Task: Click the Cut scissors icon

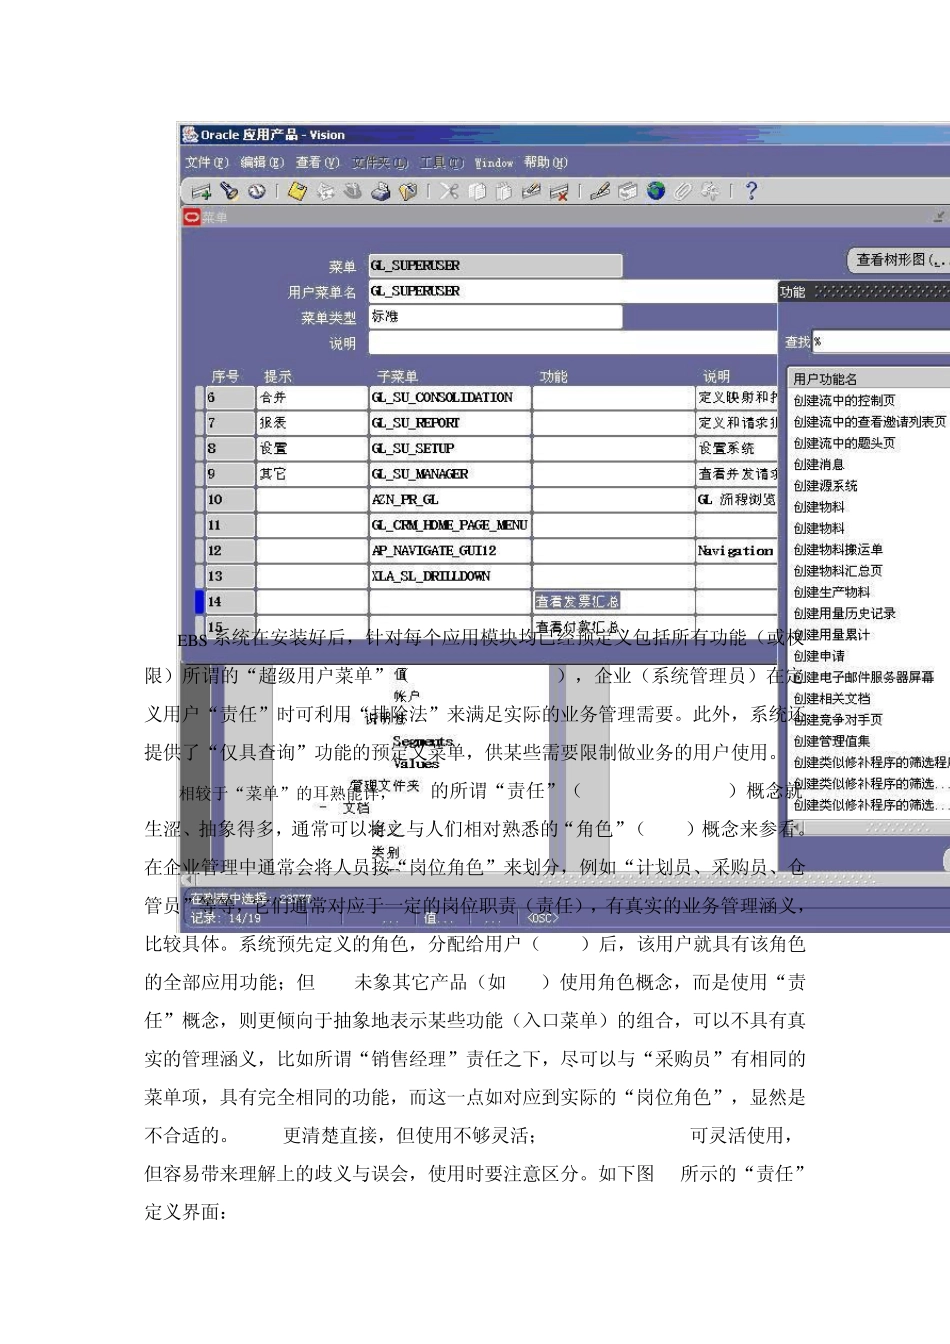Action: [449, 191]
